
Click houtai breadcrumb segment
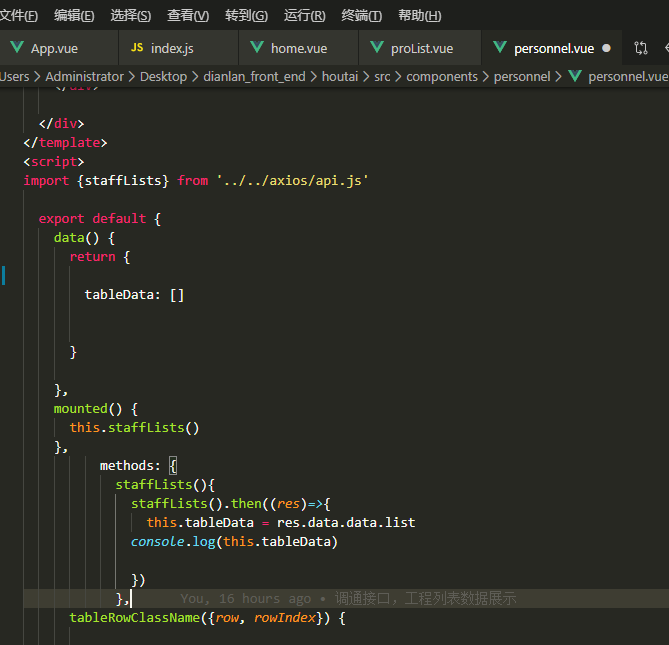340,77
